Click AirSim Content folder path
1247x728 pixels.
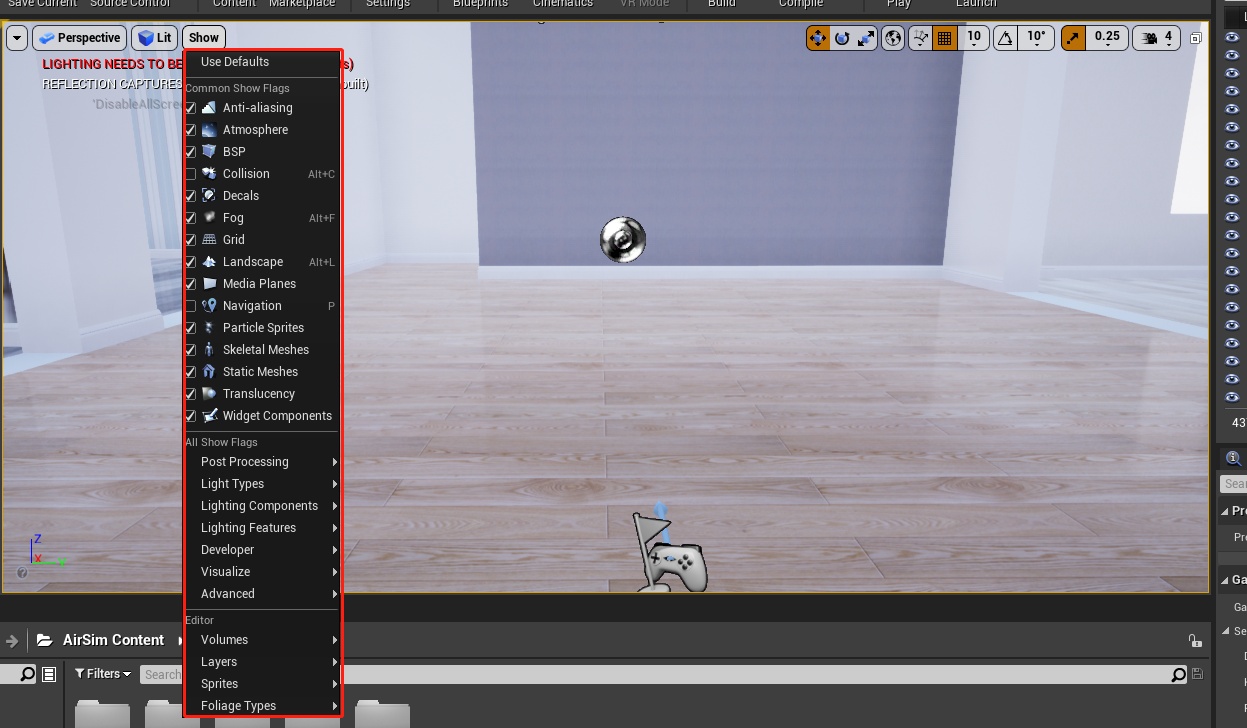click(x=113, y=640)
